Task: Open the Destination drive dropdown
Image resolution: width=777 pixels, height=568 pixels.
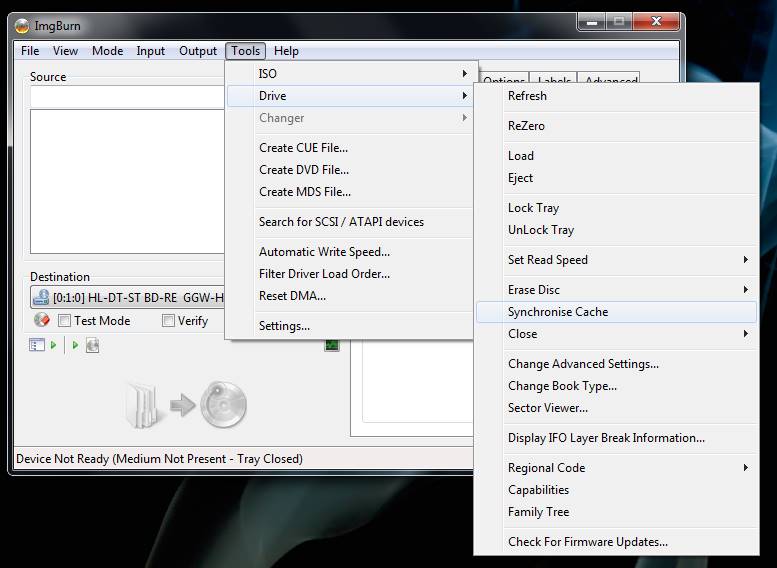Action: tap(127, 297)
